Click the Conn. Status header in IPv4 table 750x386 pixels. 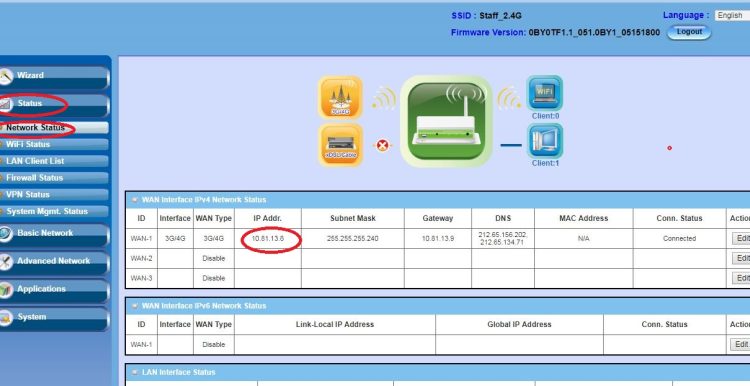(679, 218)
